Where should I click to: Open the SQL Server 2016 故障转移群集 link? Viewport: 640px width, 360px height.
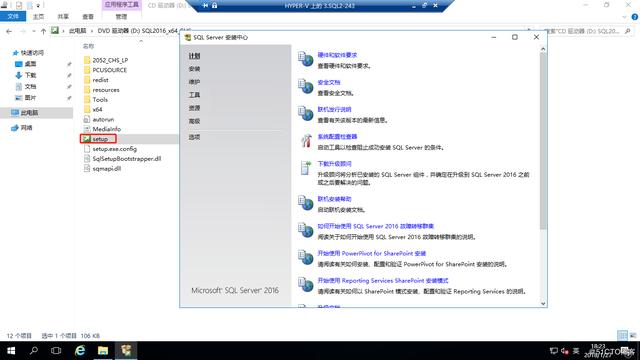pos(376,226)
